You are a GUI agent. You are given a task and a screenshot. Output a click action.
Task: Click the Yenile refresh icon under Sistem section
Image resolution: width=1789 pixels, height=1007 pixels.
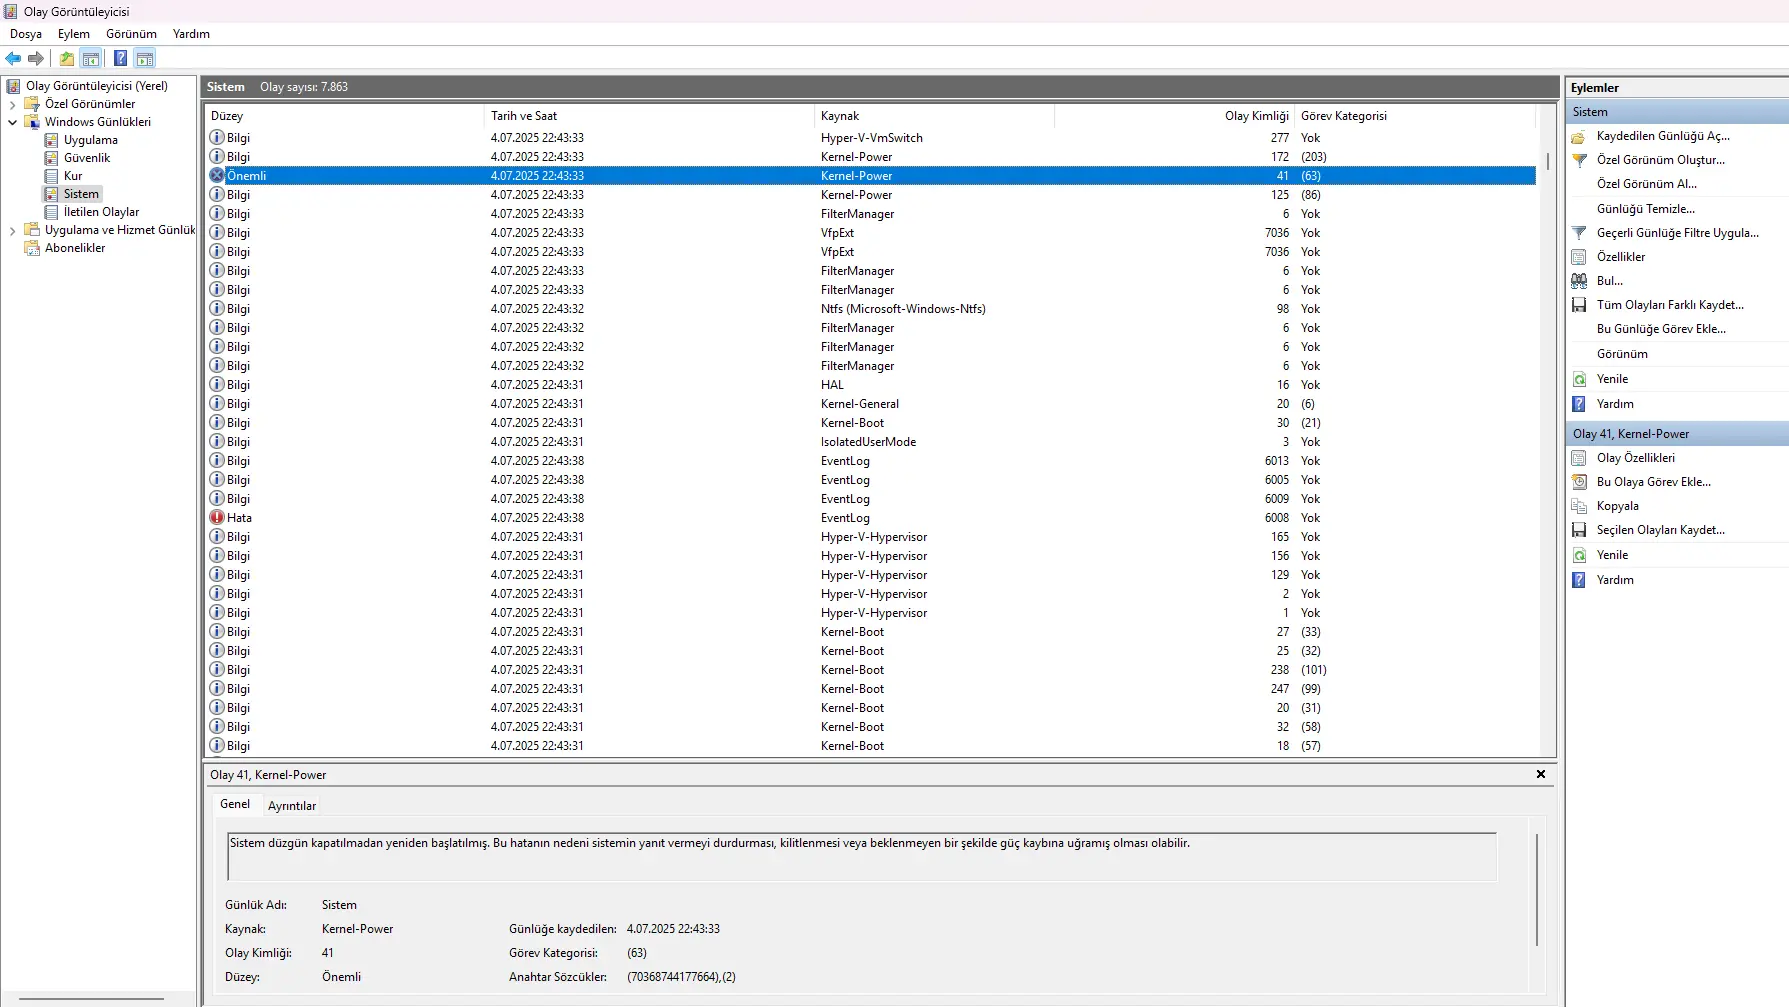[x=1579, y=379]
